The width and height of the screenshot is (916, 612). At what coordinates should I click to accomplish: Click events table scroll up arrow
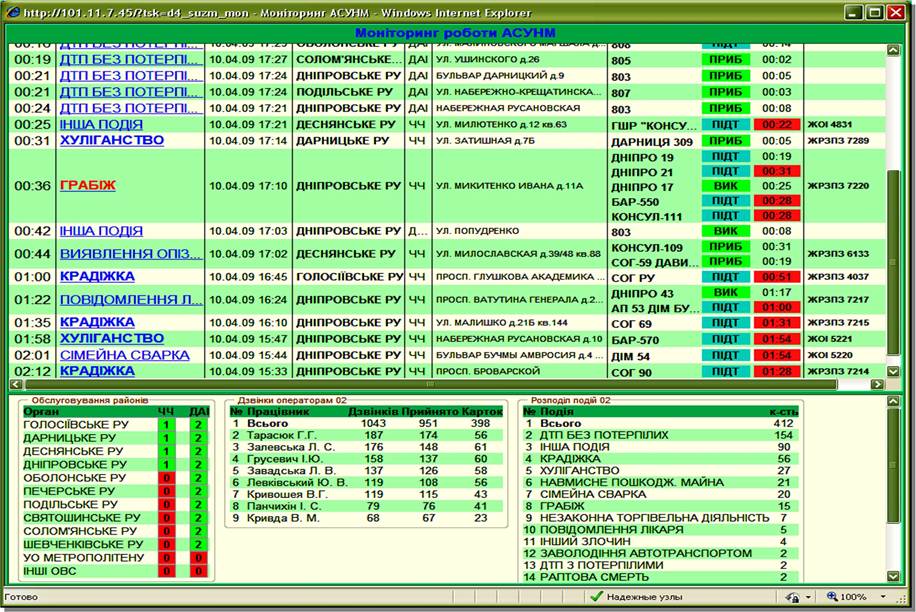pyautogui.click(x=893, y=51)
